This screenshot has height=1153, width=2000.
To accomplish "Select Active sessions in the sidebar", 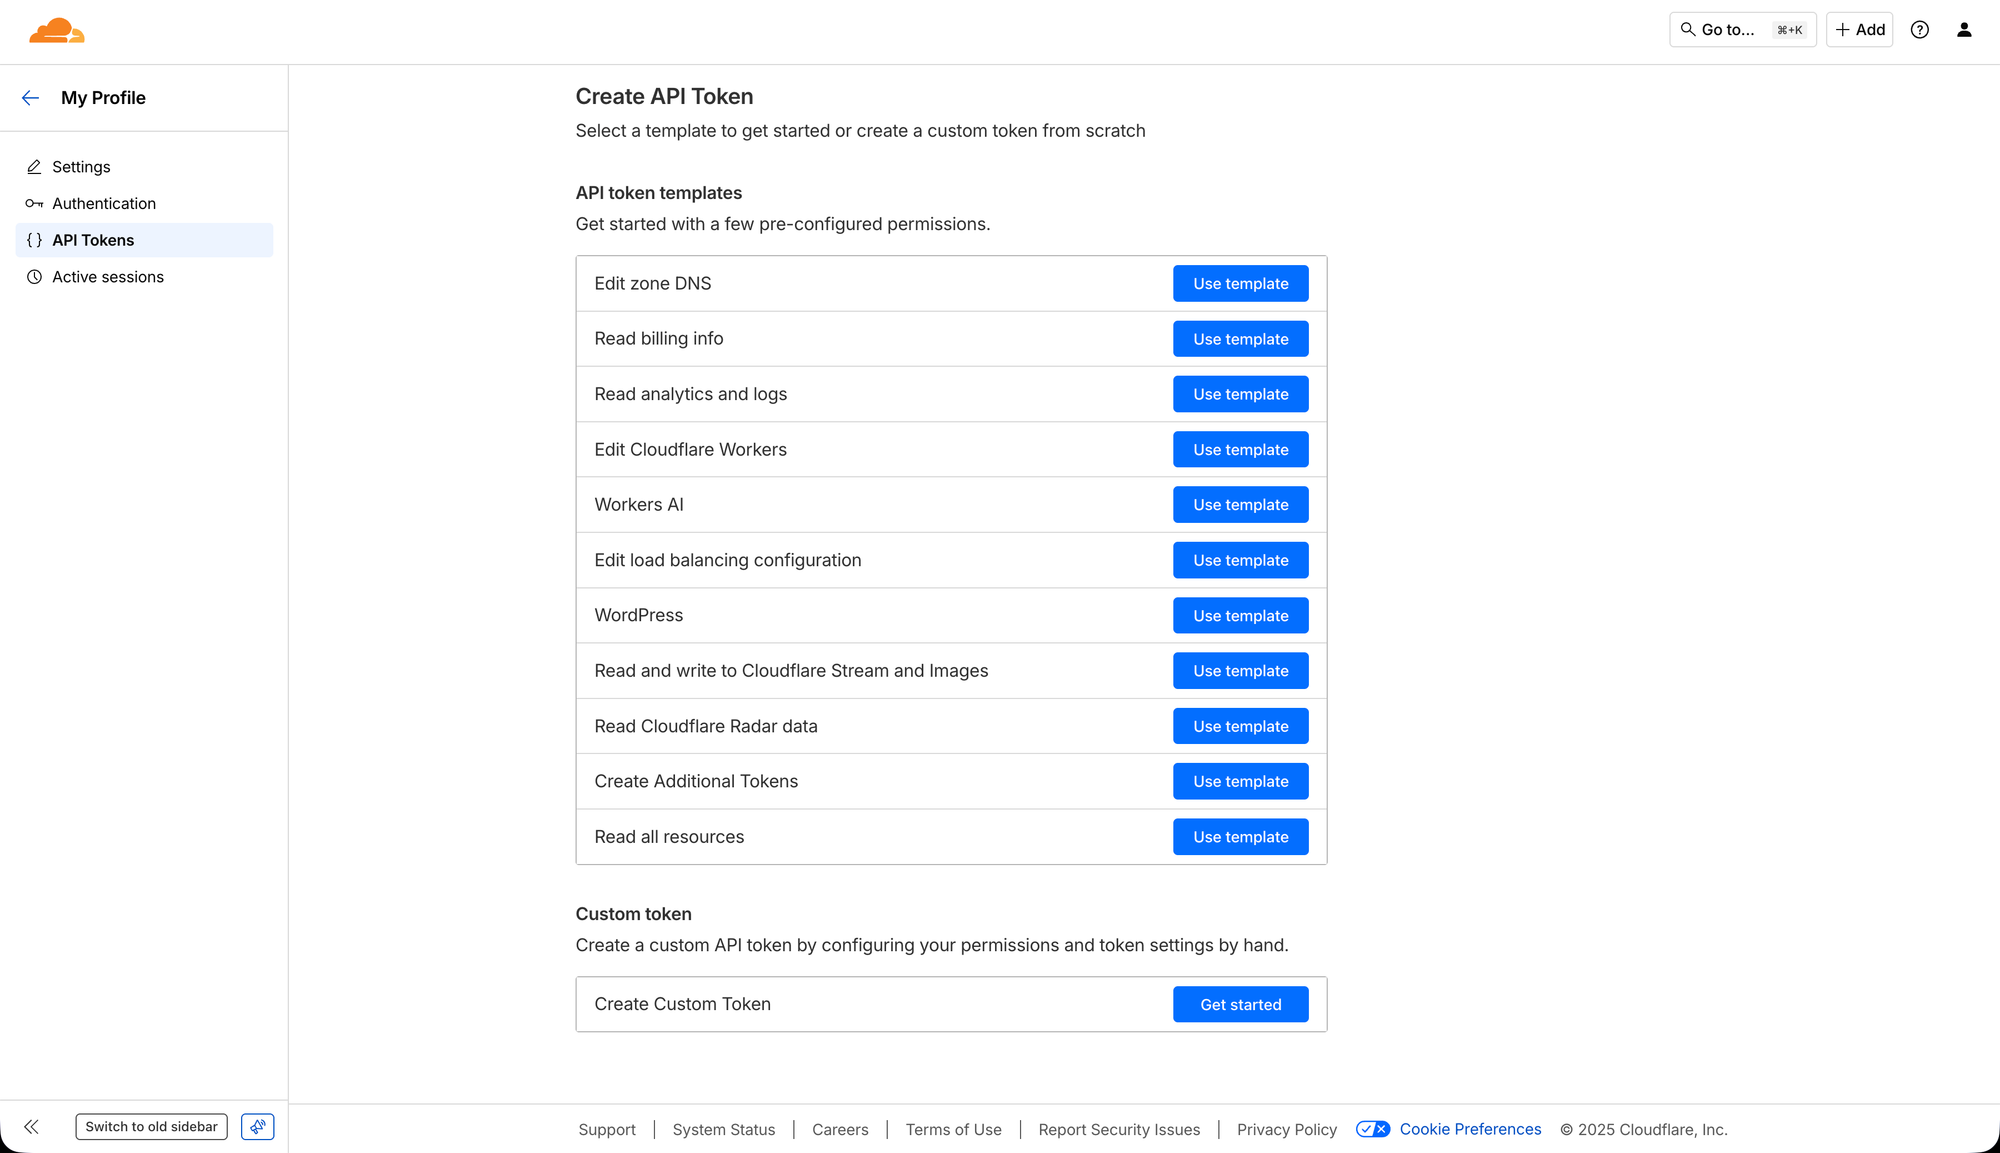I will (108, 276).
